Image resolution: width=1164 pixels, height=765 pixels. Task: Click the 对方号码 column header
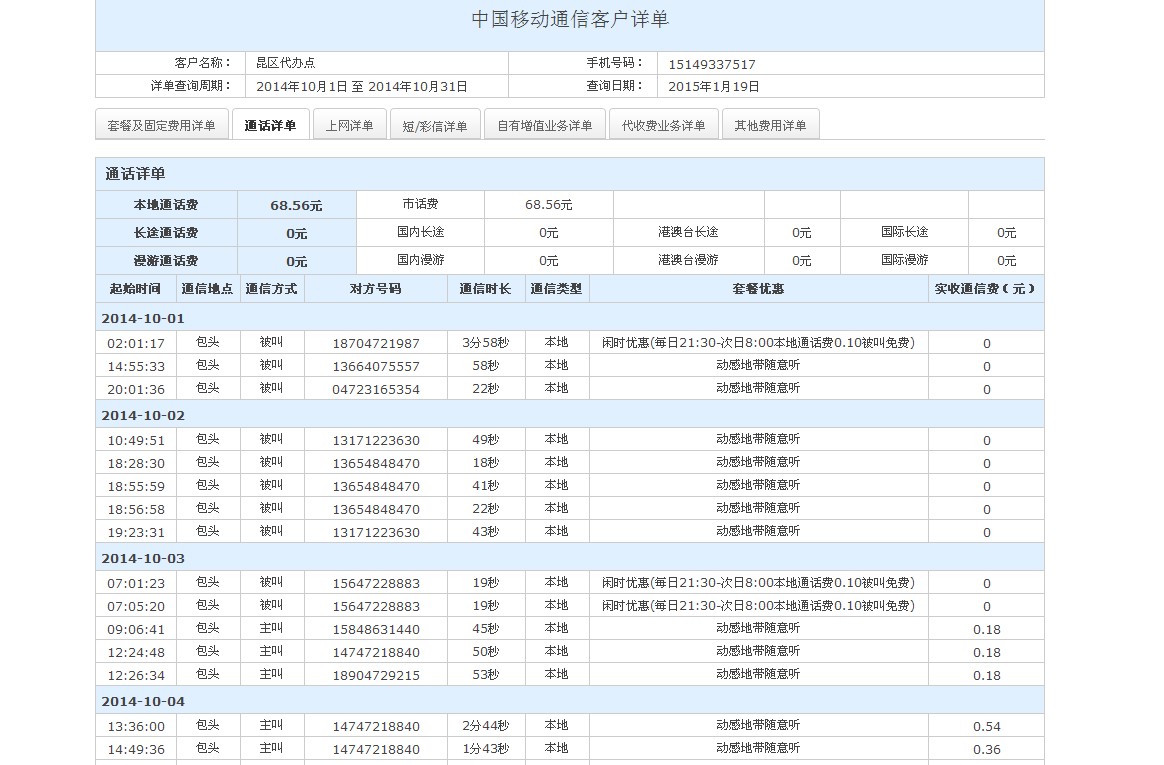click(x=375, y=289)
